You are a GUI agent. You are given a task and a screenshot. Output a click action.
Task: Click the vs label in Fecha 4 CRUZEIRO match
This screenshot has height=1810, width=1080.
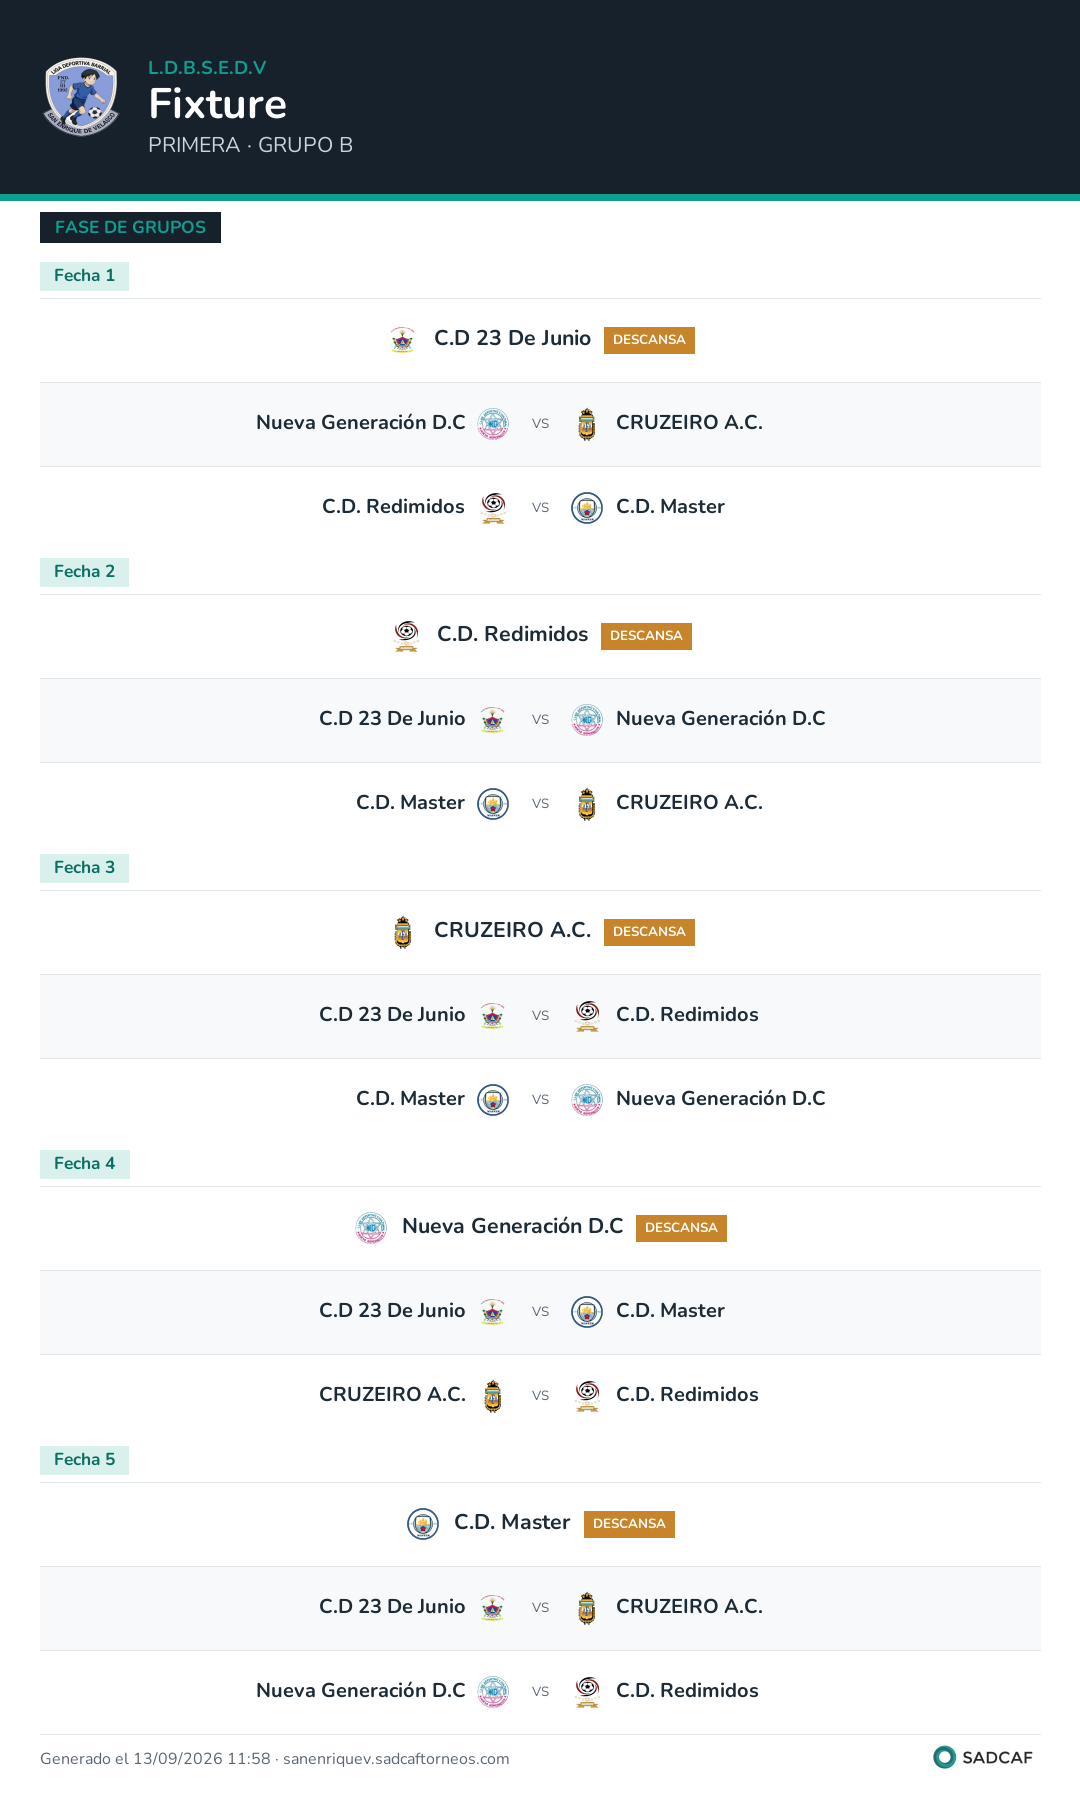tap(540, 1396)
